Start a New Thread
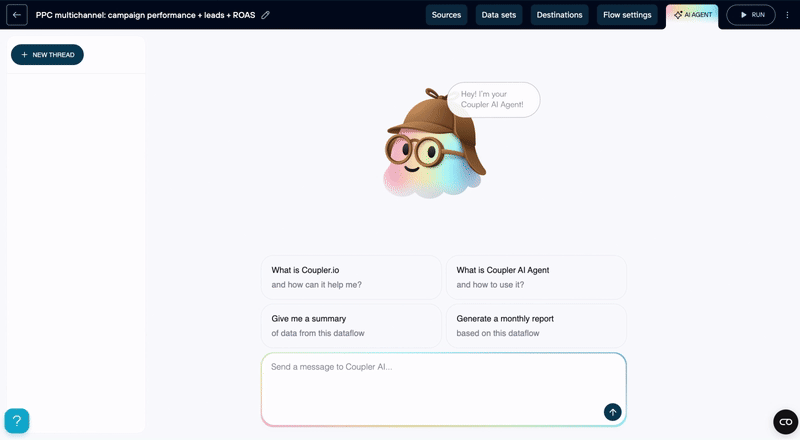Image resolution: width=800 pixels, height=440 pixels. click(47, 55)
